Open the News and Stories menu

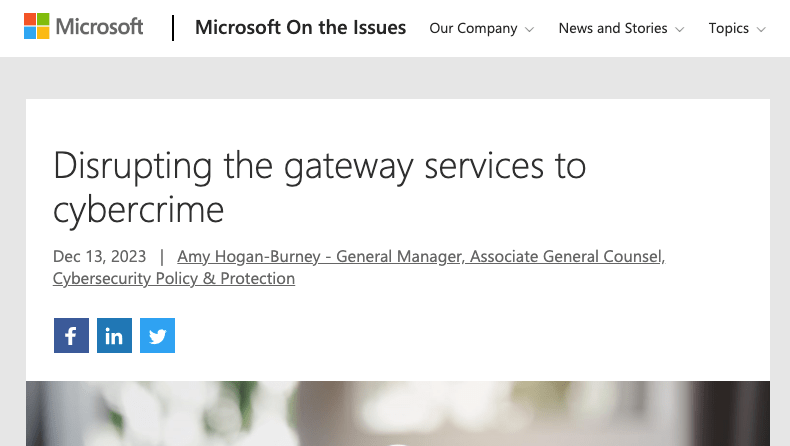(612, 28)
